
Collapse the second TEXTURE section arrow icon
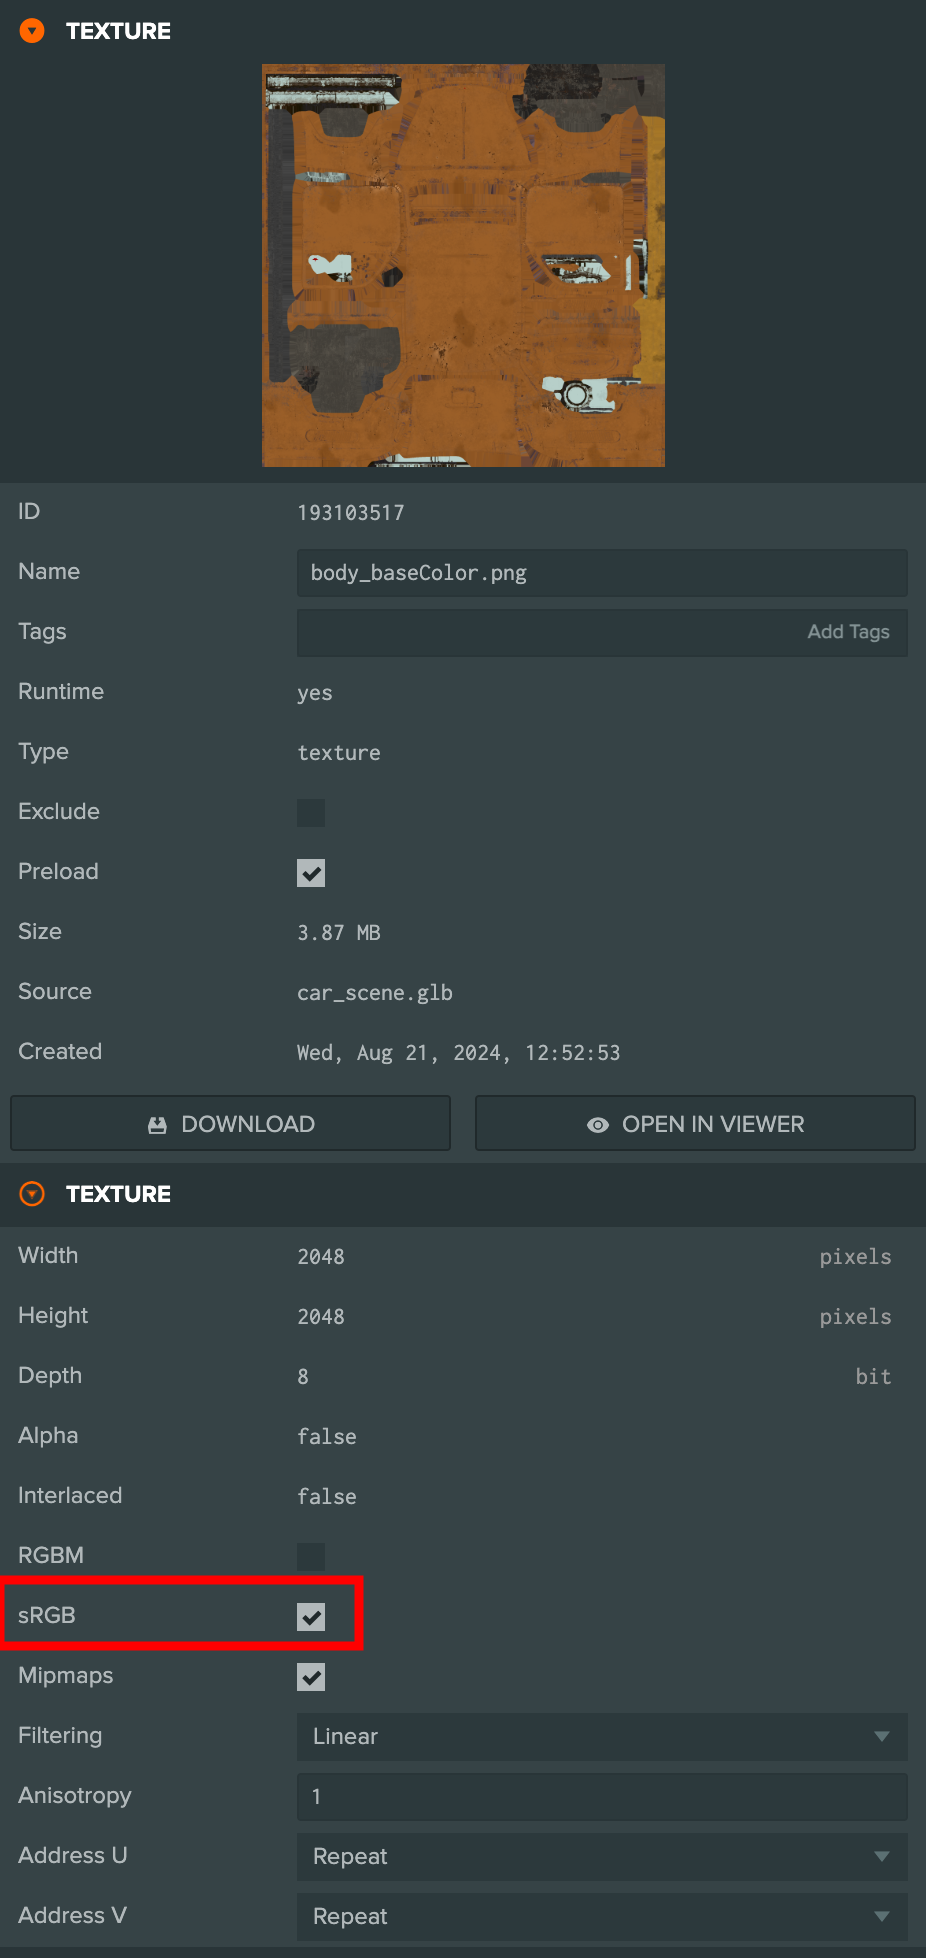pyautogui.click(x=32, y=1194)
